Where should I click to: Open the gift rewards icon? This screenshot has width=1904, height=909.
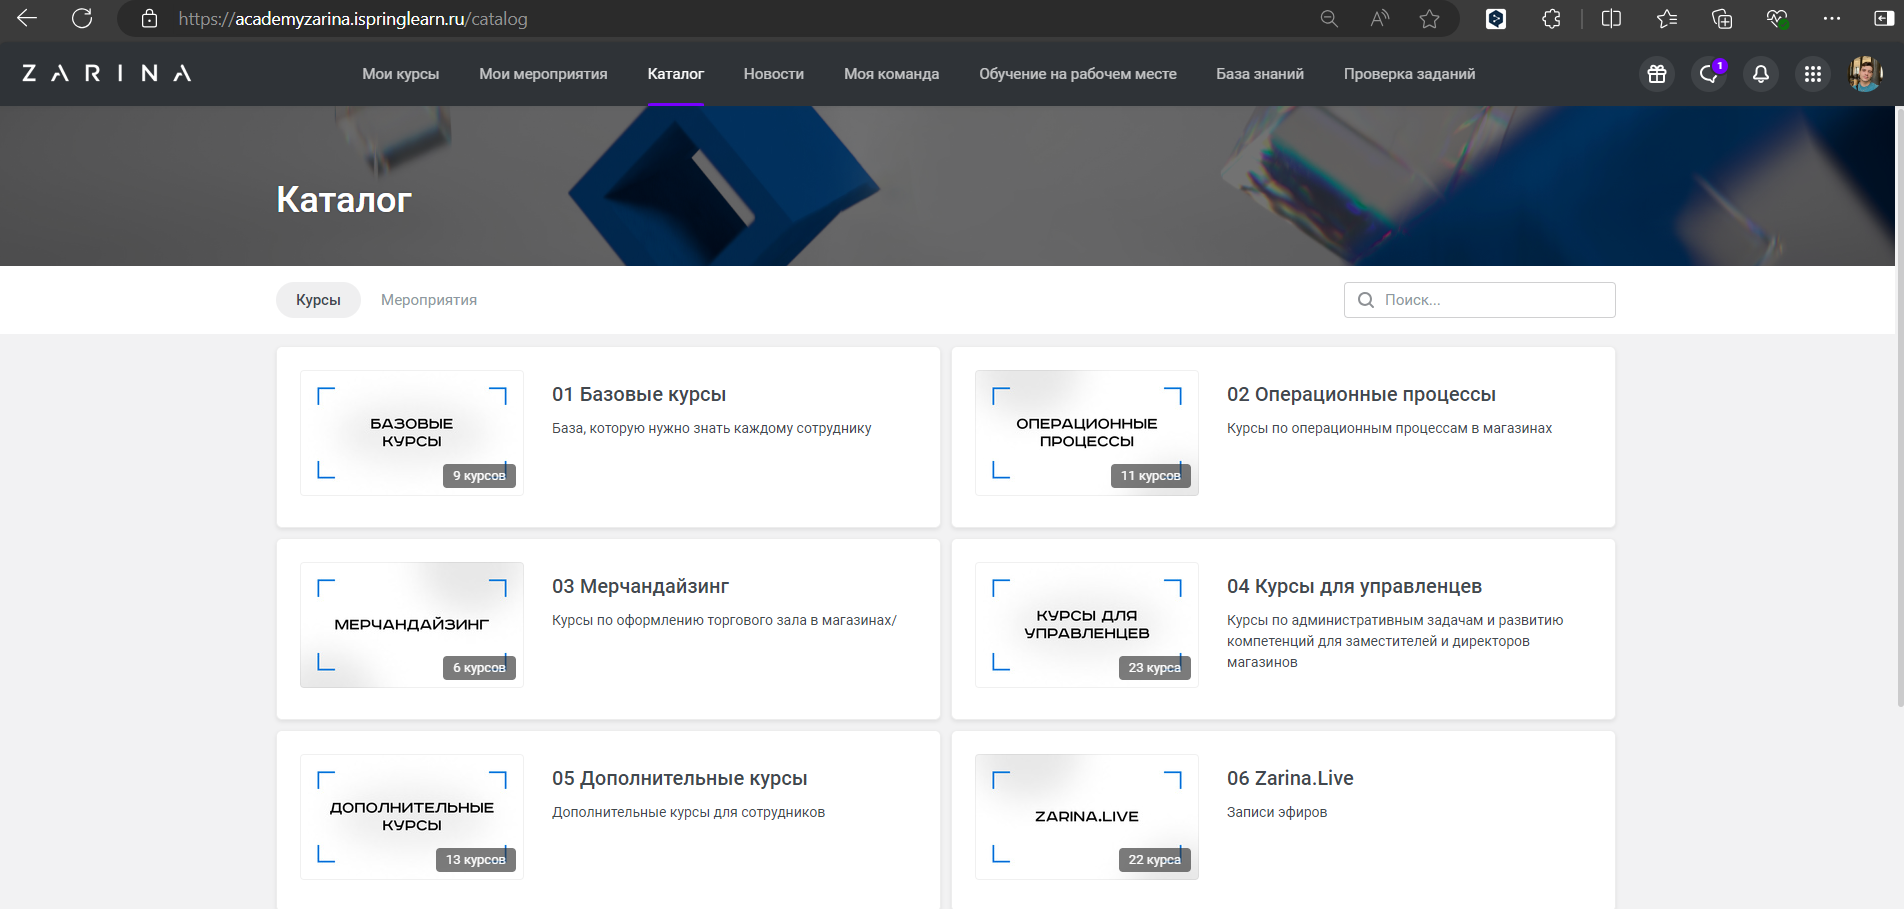pyautogui.click(x=1657, y=74)
